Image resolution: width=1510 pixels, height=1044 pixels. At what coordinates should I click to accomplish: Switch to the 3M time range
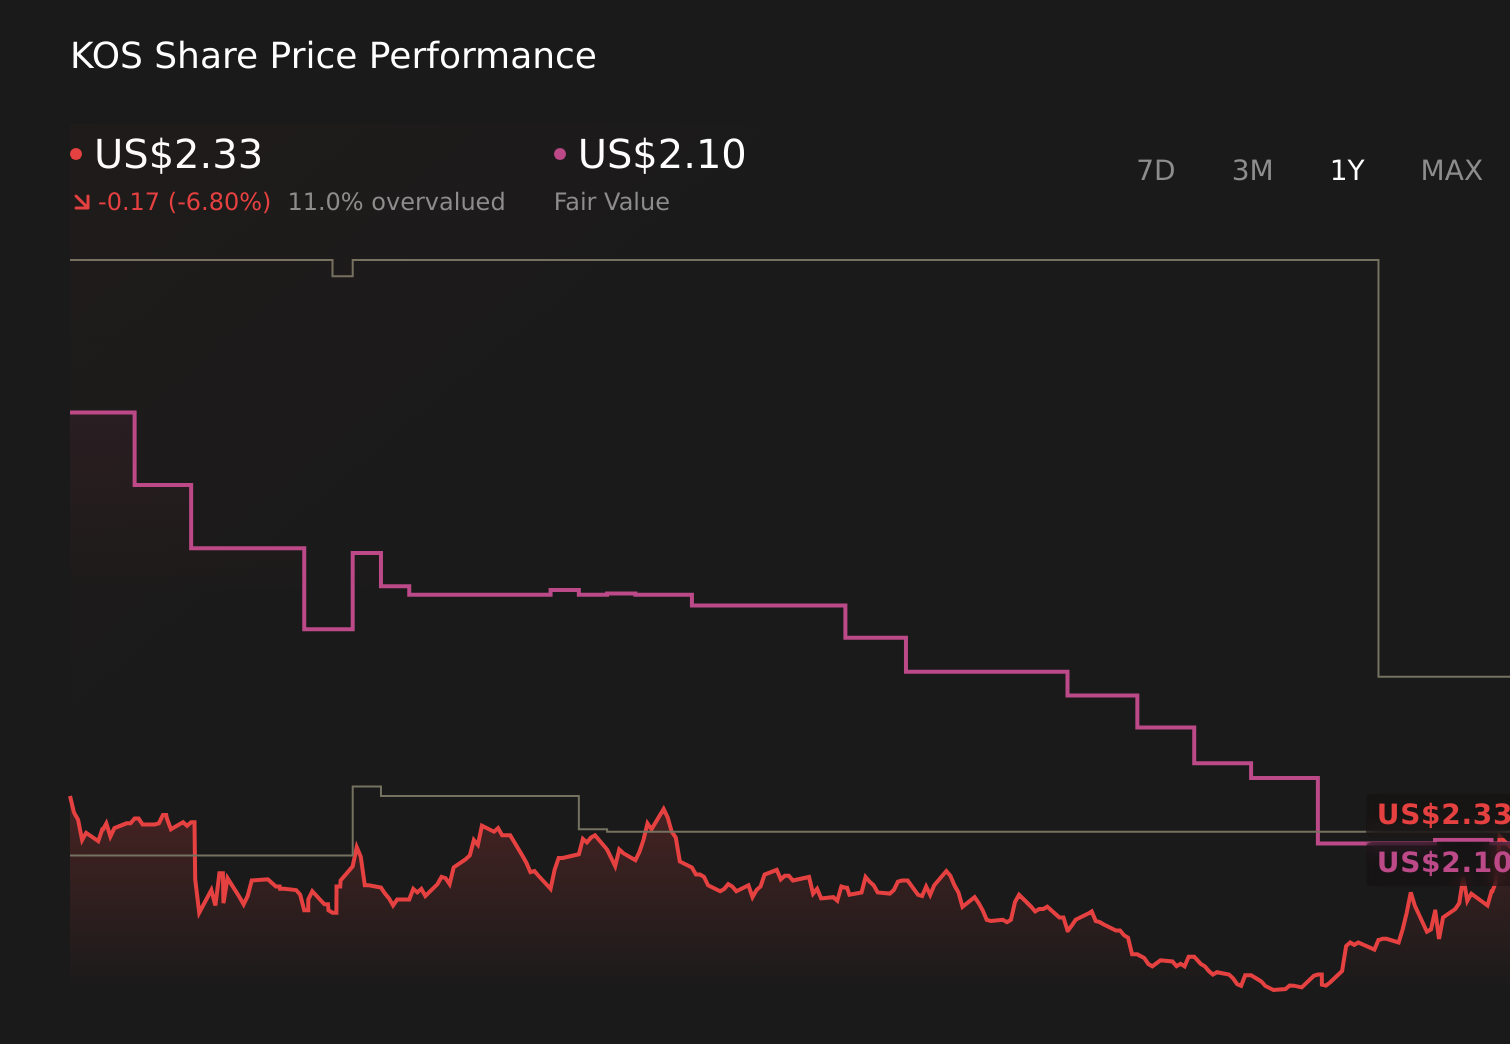1251,170
